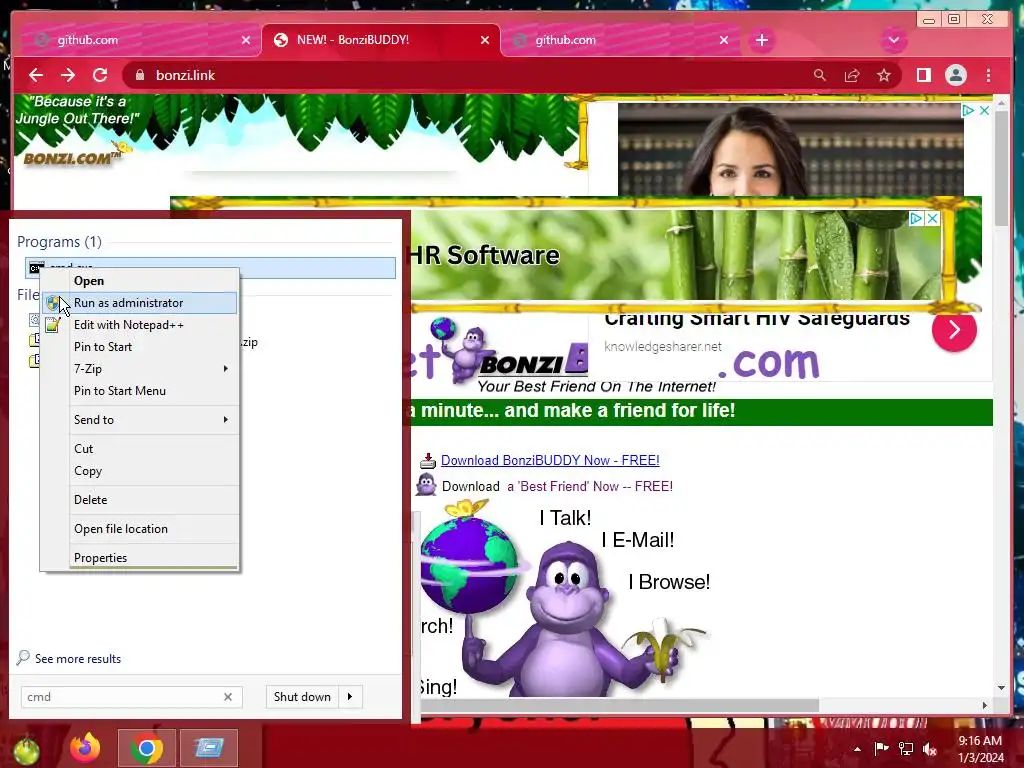This screenshot has width=1024, height=768.
Task: Go forward in the Chrome browser
Action: [68, 75]
